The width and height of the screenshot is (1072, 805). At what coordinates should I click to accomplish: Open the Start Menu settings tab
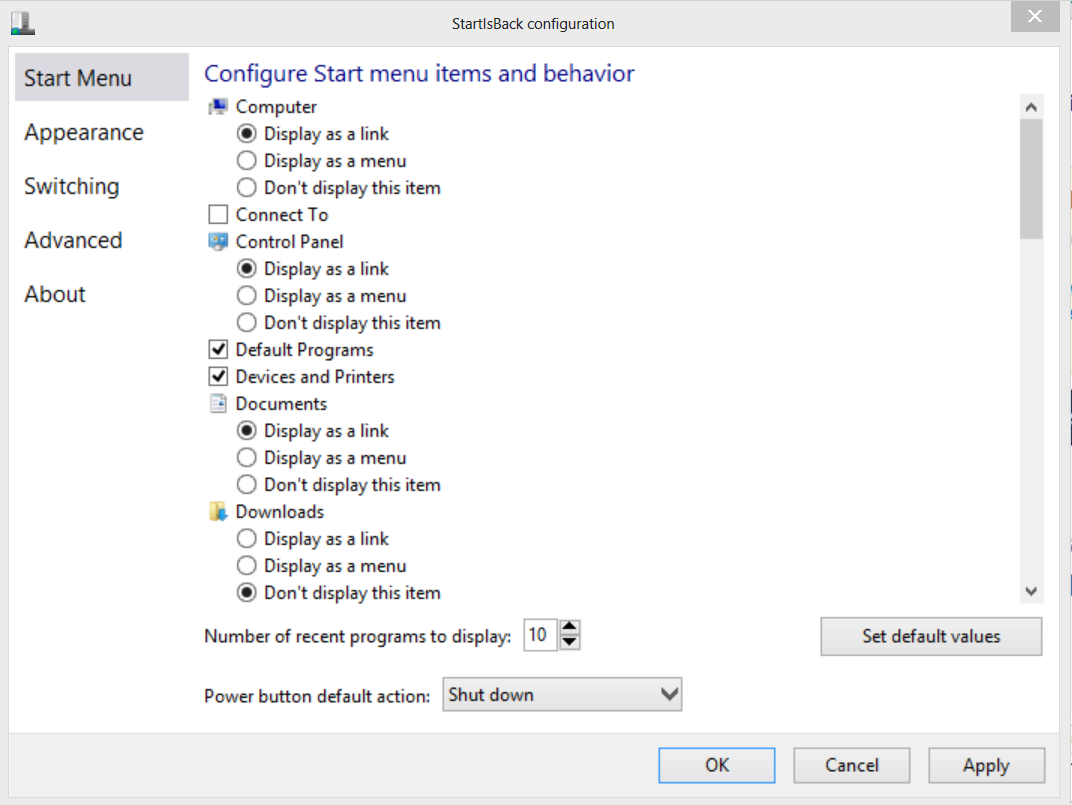(x=102, y=78)
